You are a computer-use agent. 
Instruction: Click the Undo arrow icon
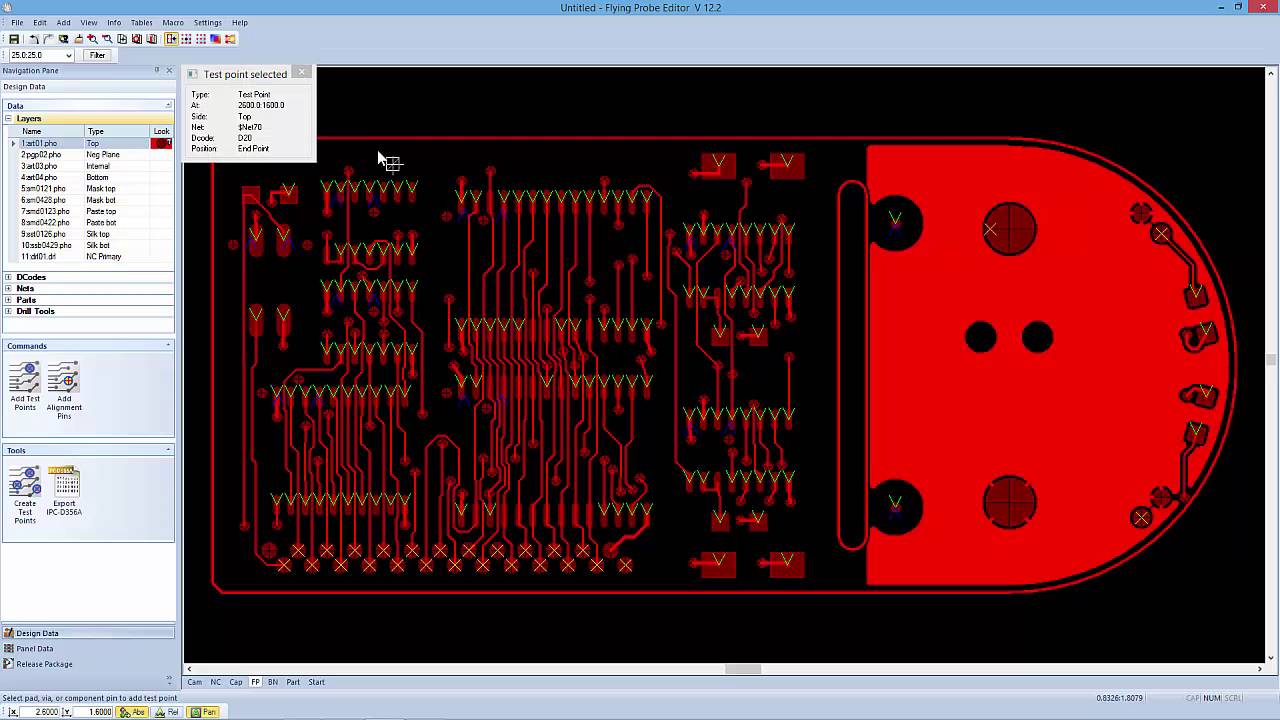(34, 39)
